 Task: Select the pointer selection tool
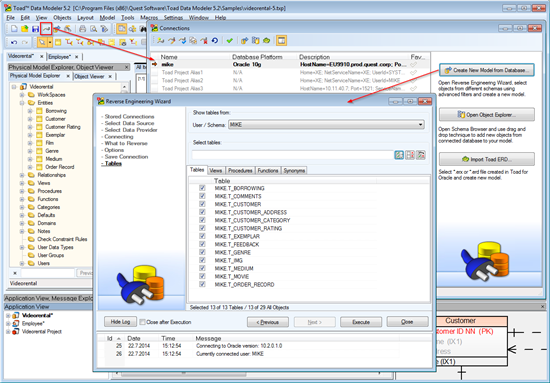coord(42,42)
